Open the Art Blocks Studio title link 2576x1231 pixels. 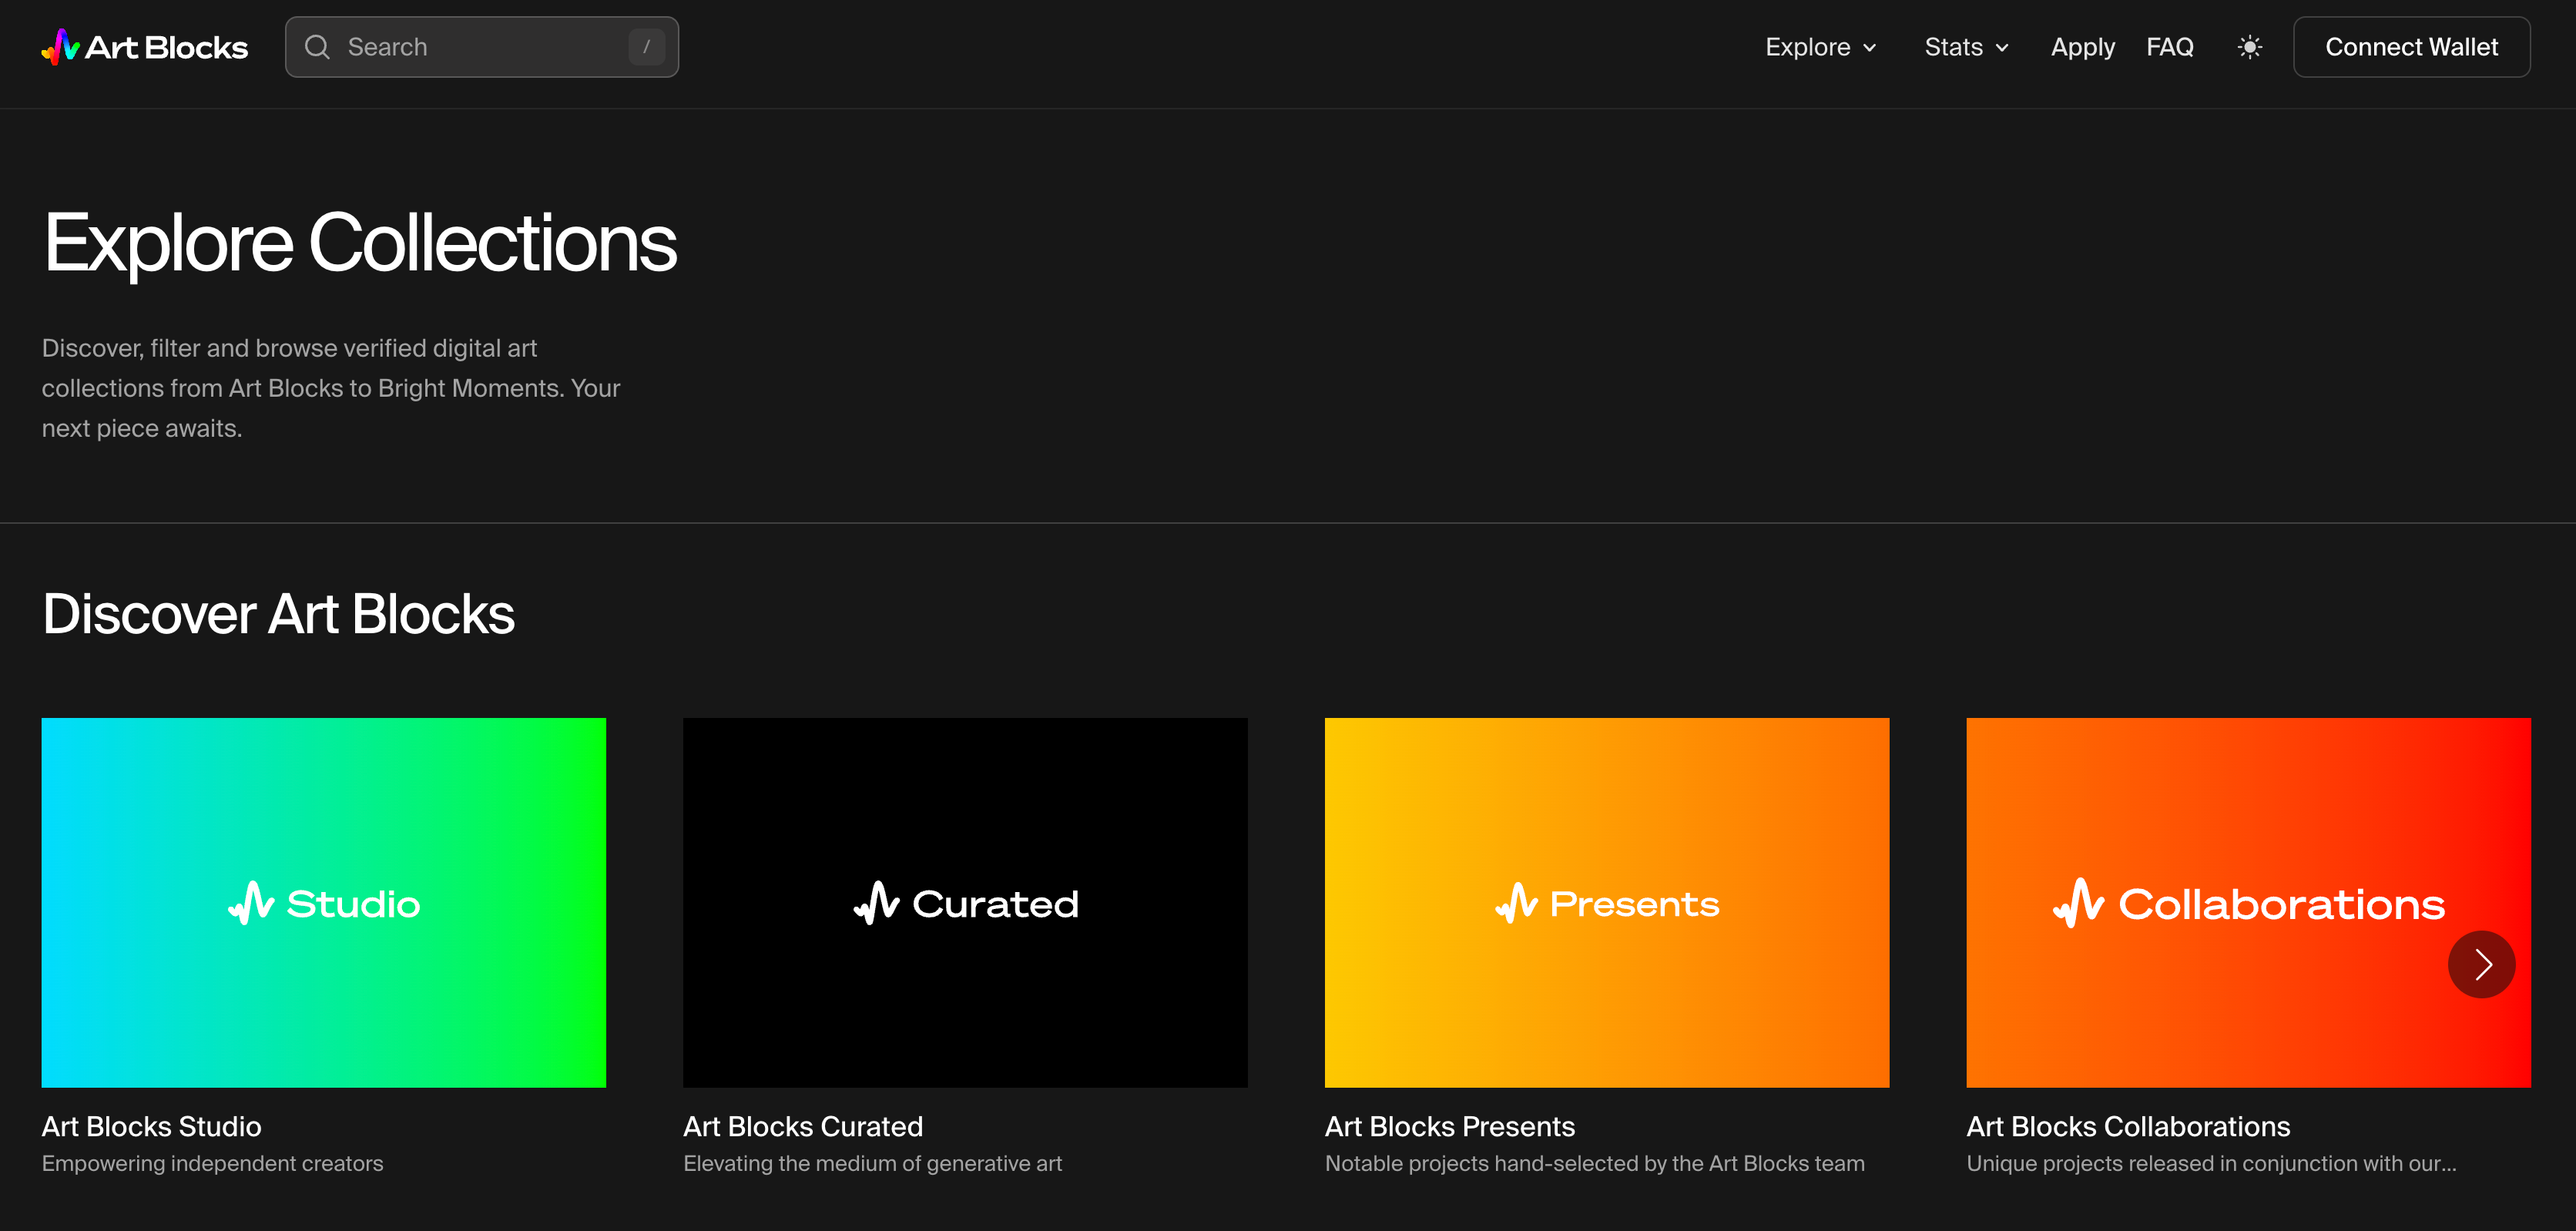click(152, 1126)
